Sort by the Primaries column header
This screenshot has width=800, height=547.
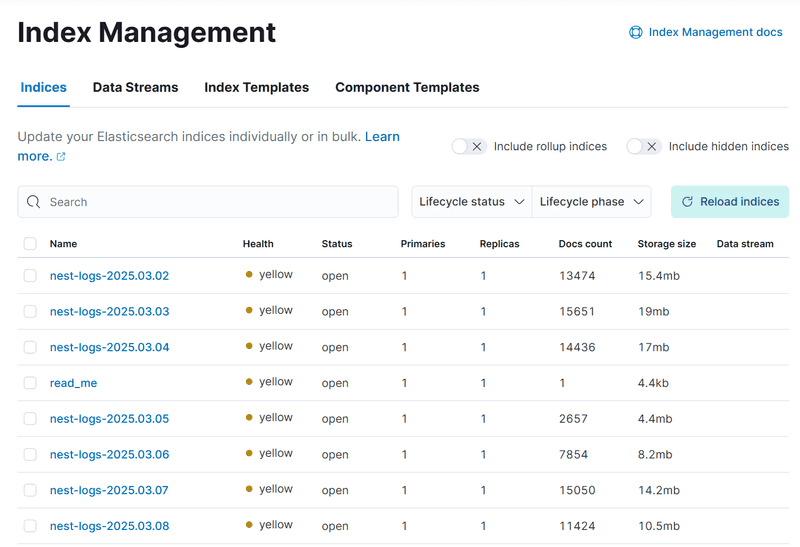pos(423,244)
